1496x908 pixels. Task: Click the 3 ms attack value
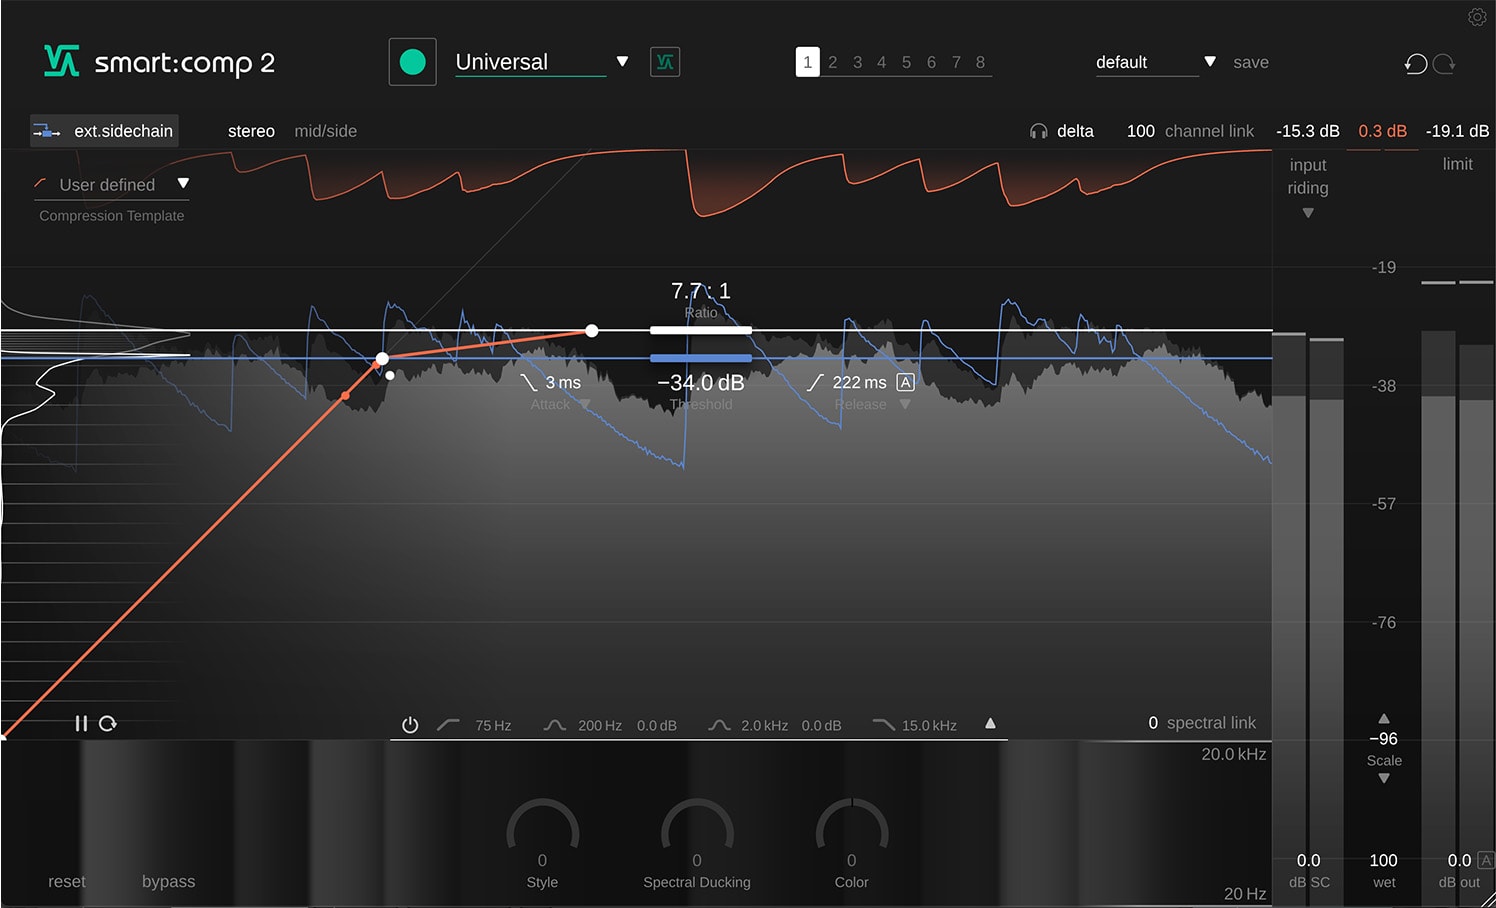pos(563,382)
